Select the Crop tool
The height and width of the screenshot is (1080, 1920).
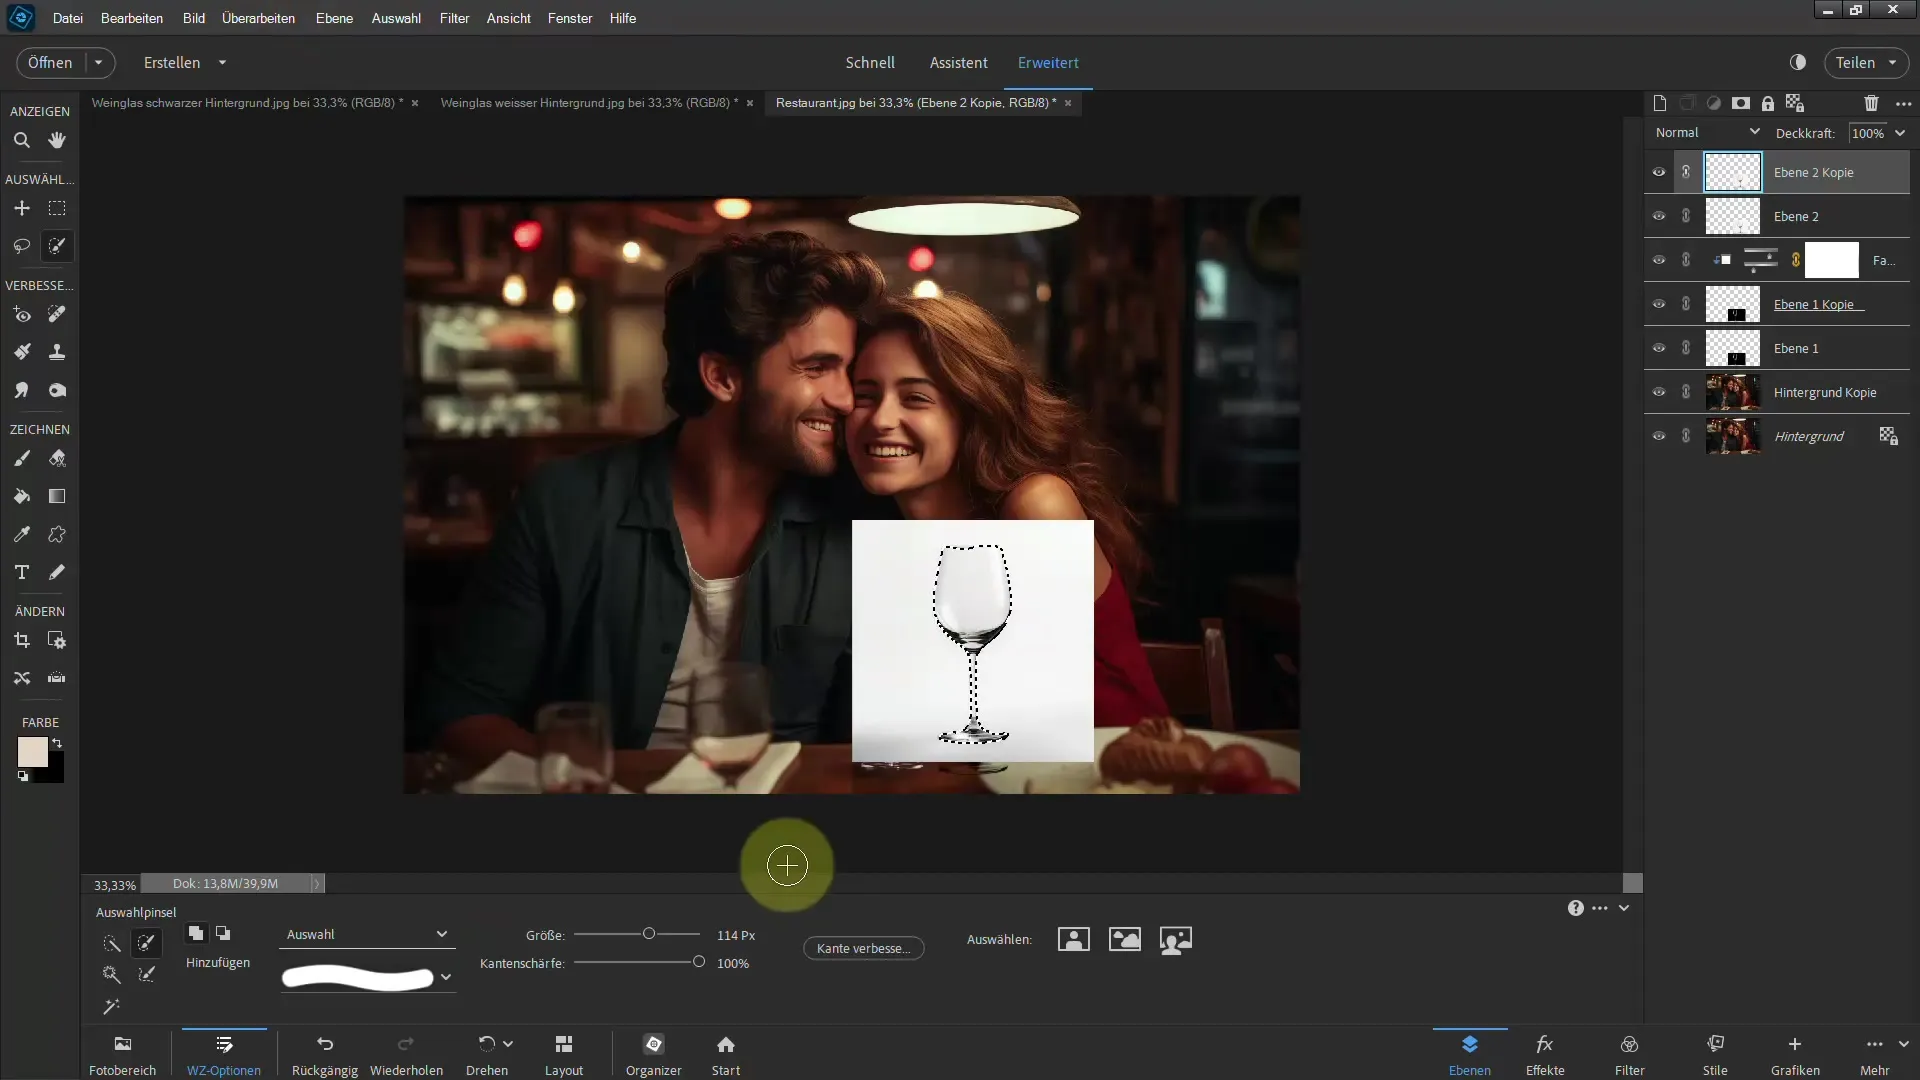click(x=21, y=640)
